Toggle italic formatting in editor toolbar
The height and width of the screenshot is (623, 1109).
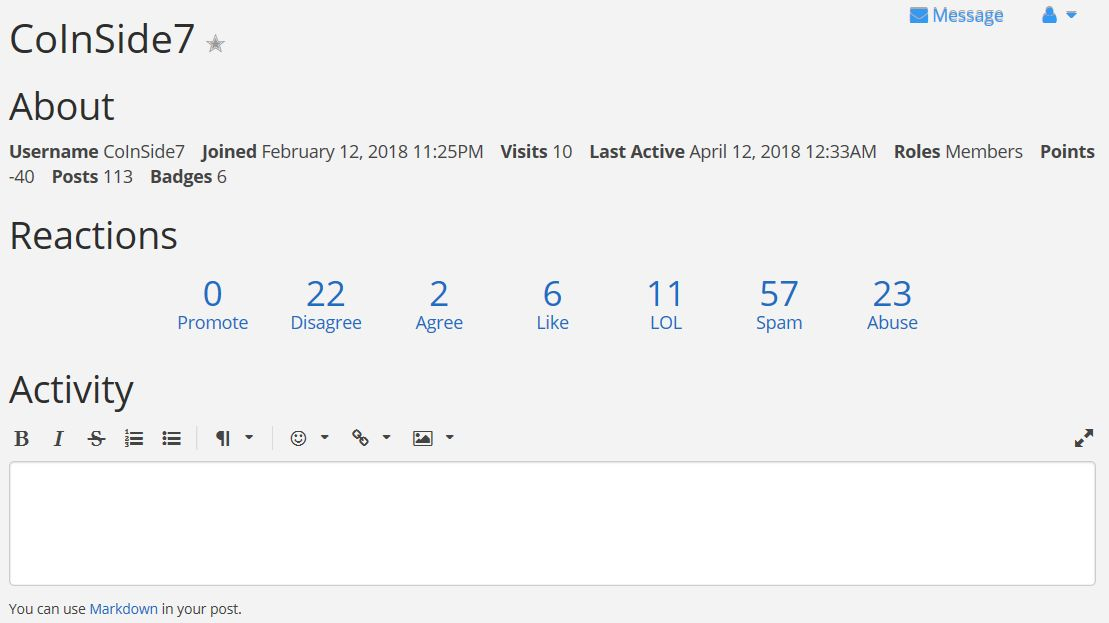coord(59,438)
